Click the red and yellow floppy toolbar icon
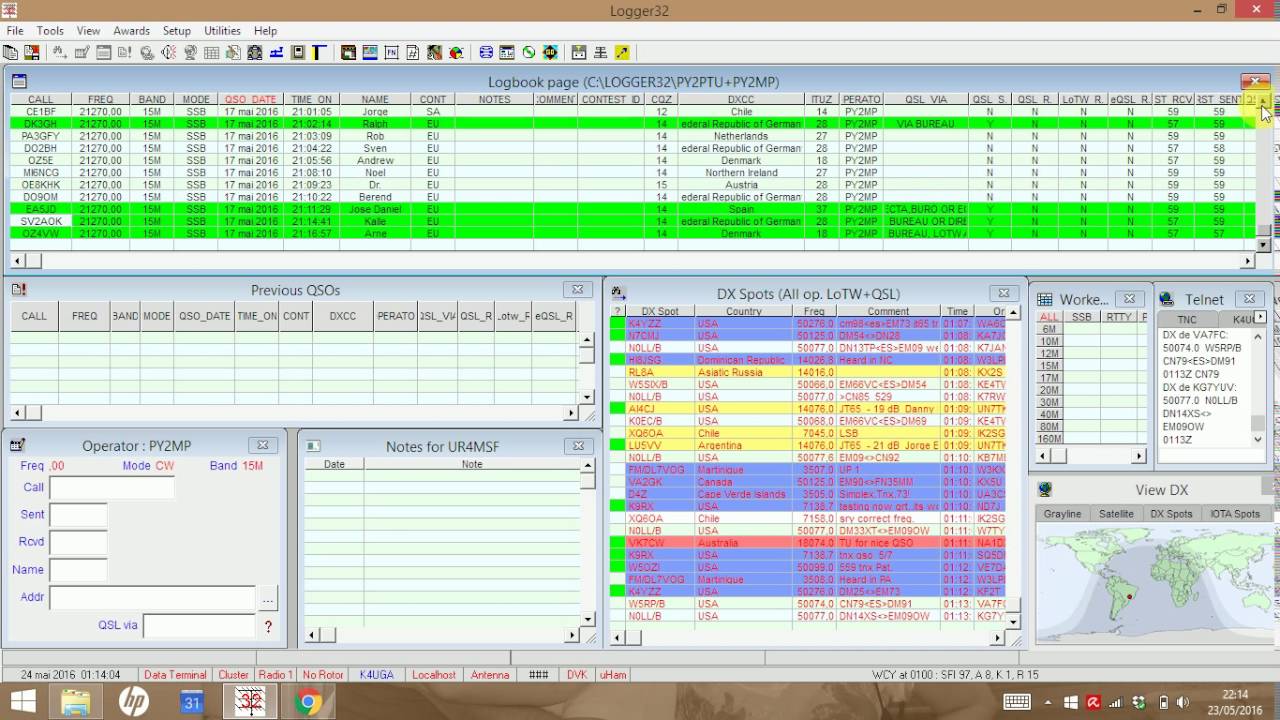The width and height of the screenshot is (1280, 720). [31, 52]
